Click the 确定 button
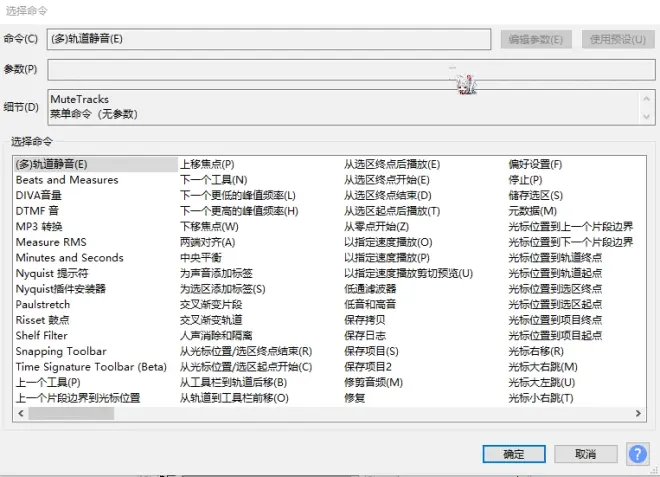 [514, 454]
